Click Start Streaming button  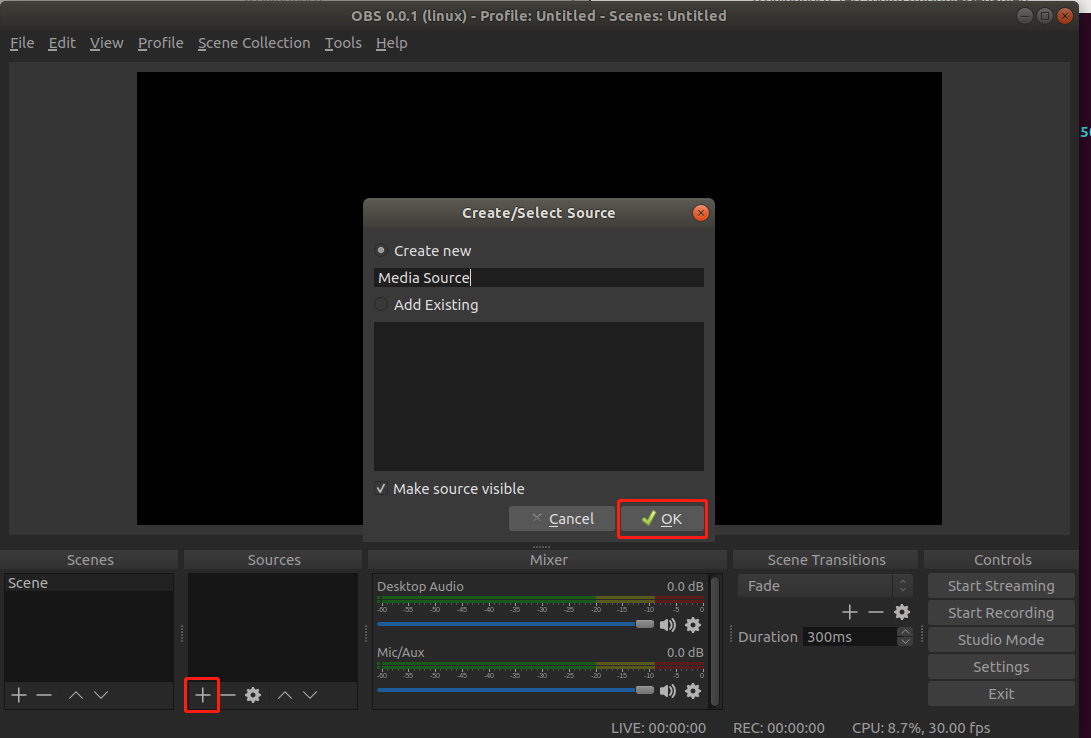tap(1001, 586)
